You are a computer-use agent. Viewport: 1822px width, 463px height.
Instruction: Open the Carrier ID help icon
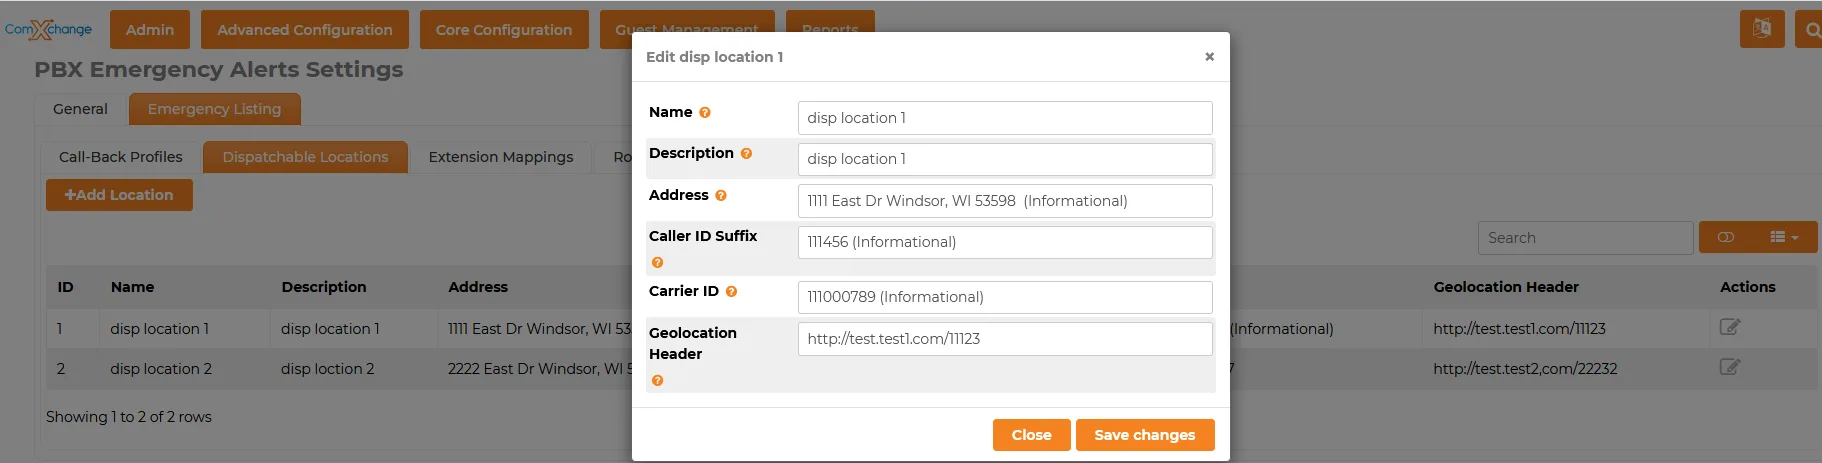point(731,292)
